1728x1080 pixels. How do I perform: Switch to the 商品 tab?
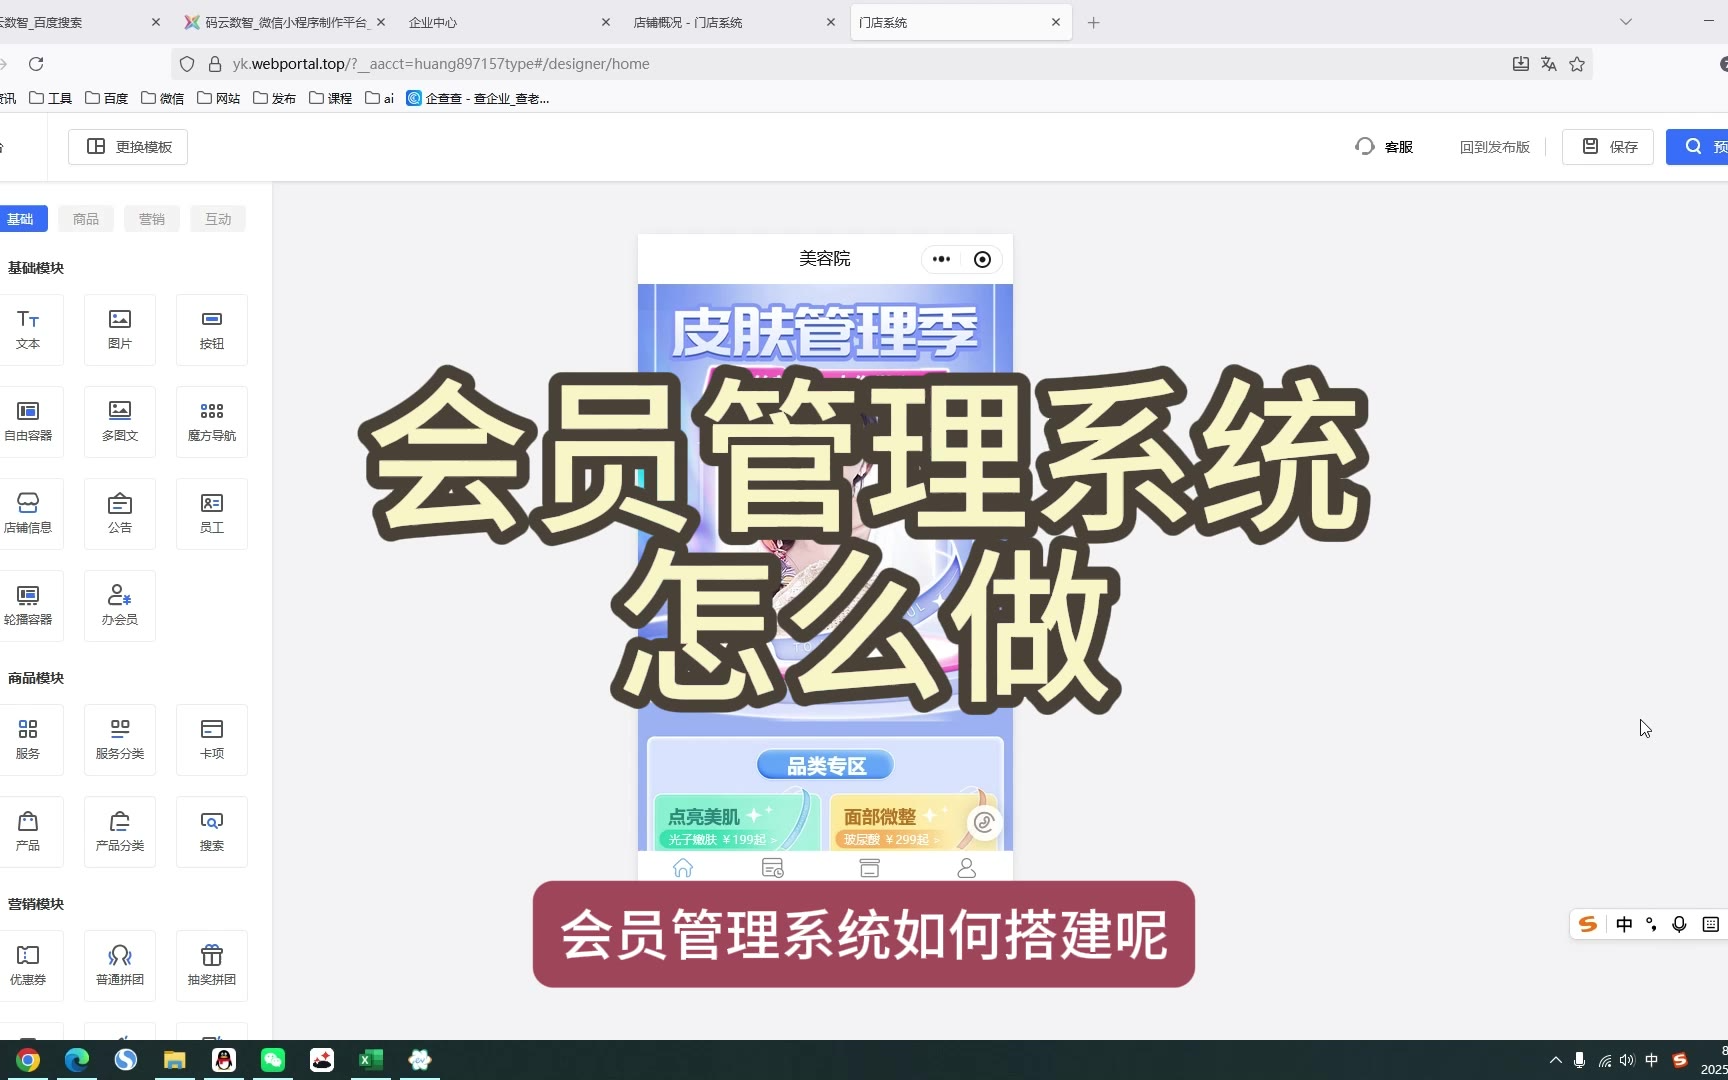[86, 219]
